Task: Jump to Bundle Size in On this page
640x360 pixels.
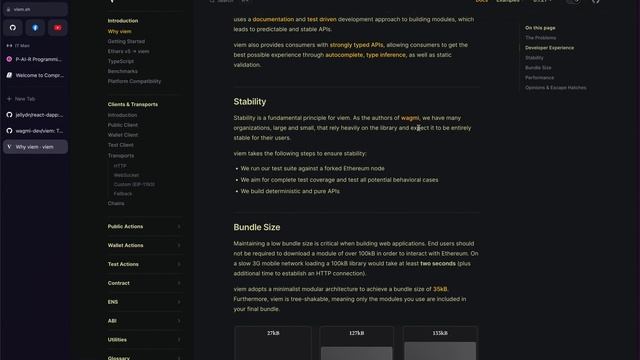Action: [538, 68]
